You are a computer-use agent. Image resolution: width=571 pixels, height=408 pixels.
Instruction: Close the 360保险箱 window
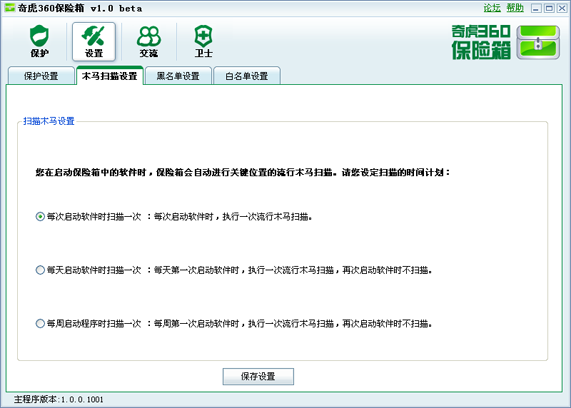point(562,8)
